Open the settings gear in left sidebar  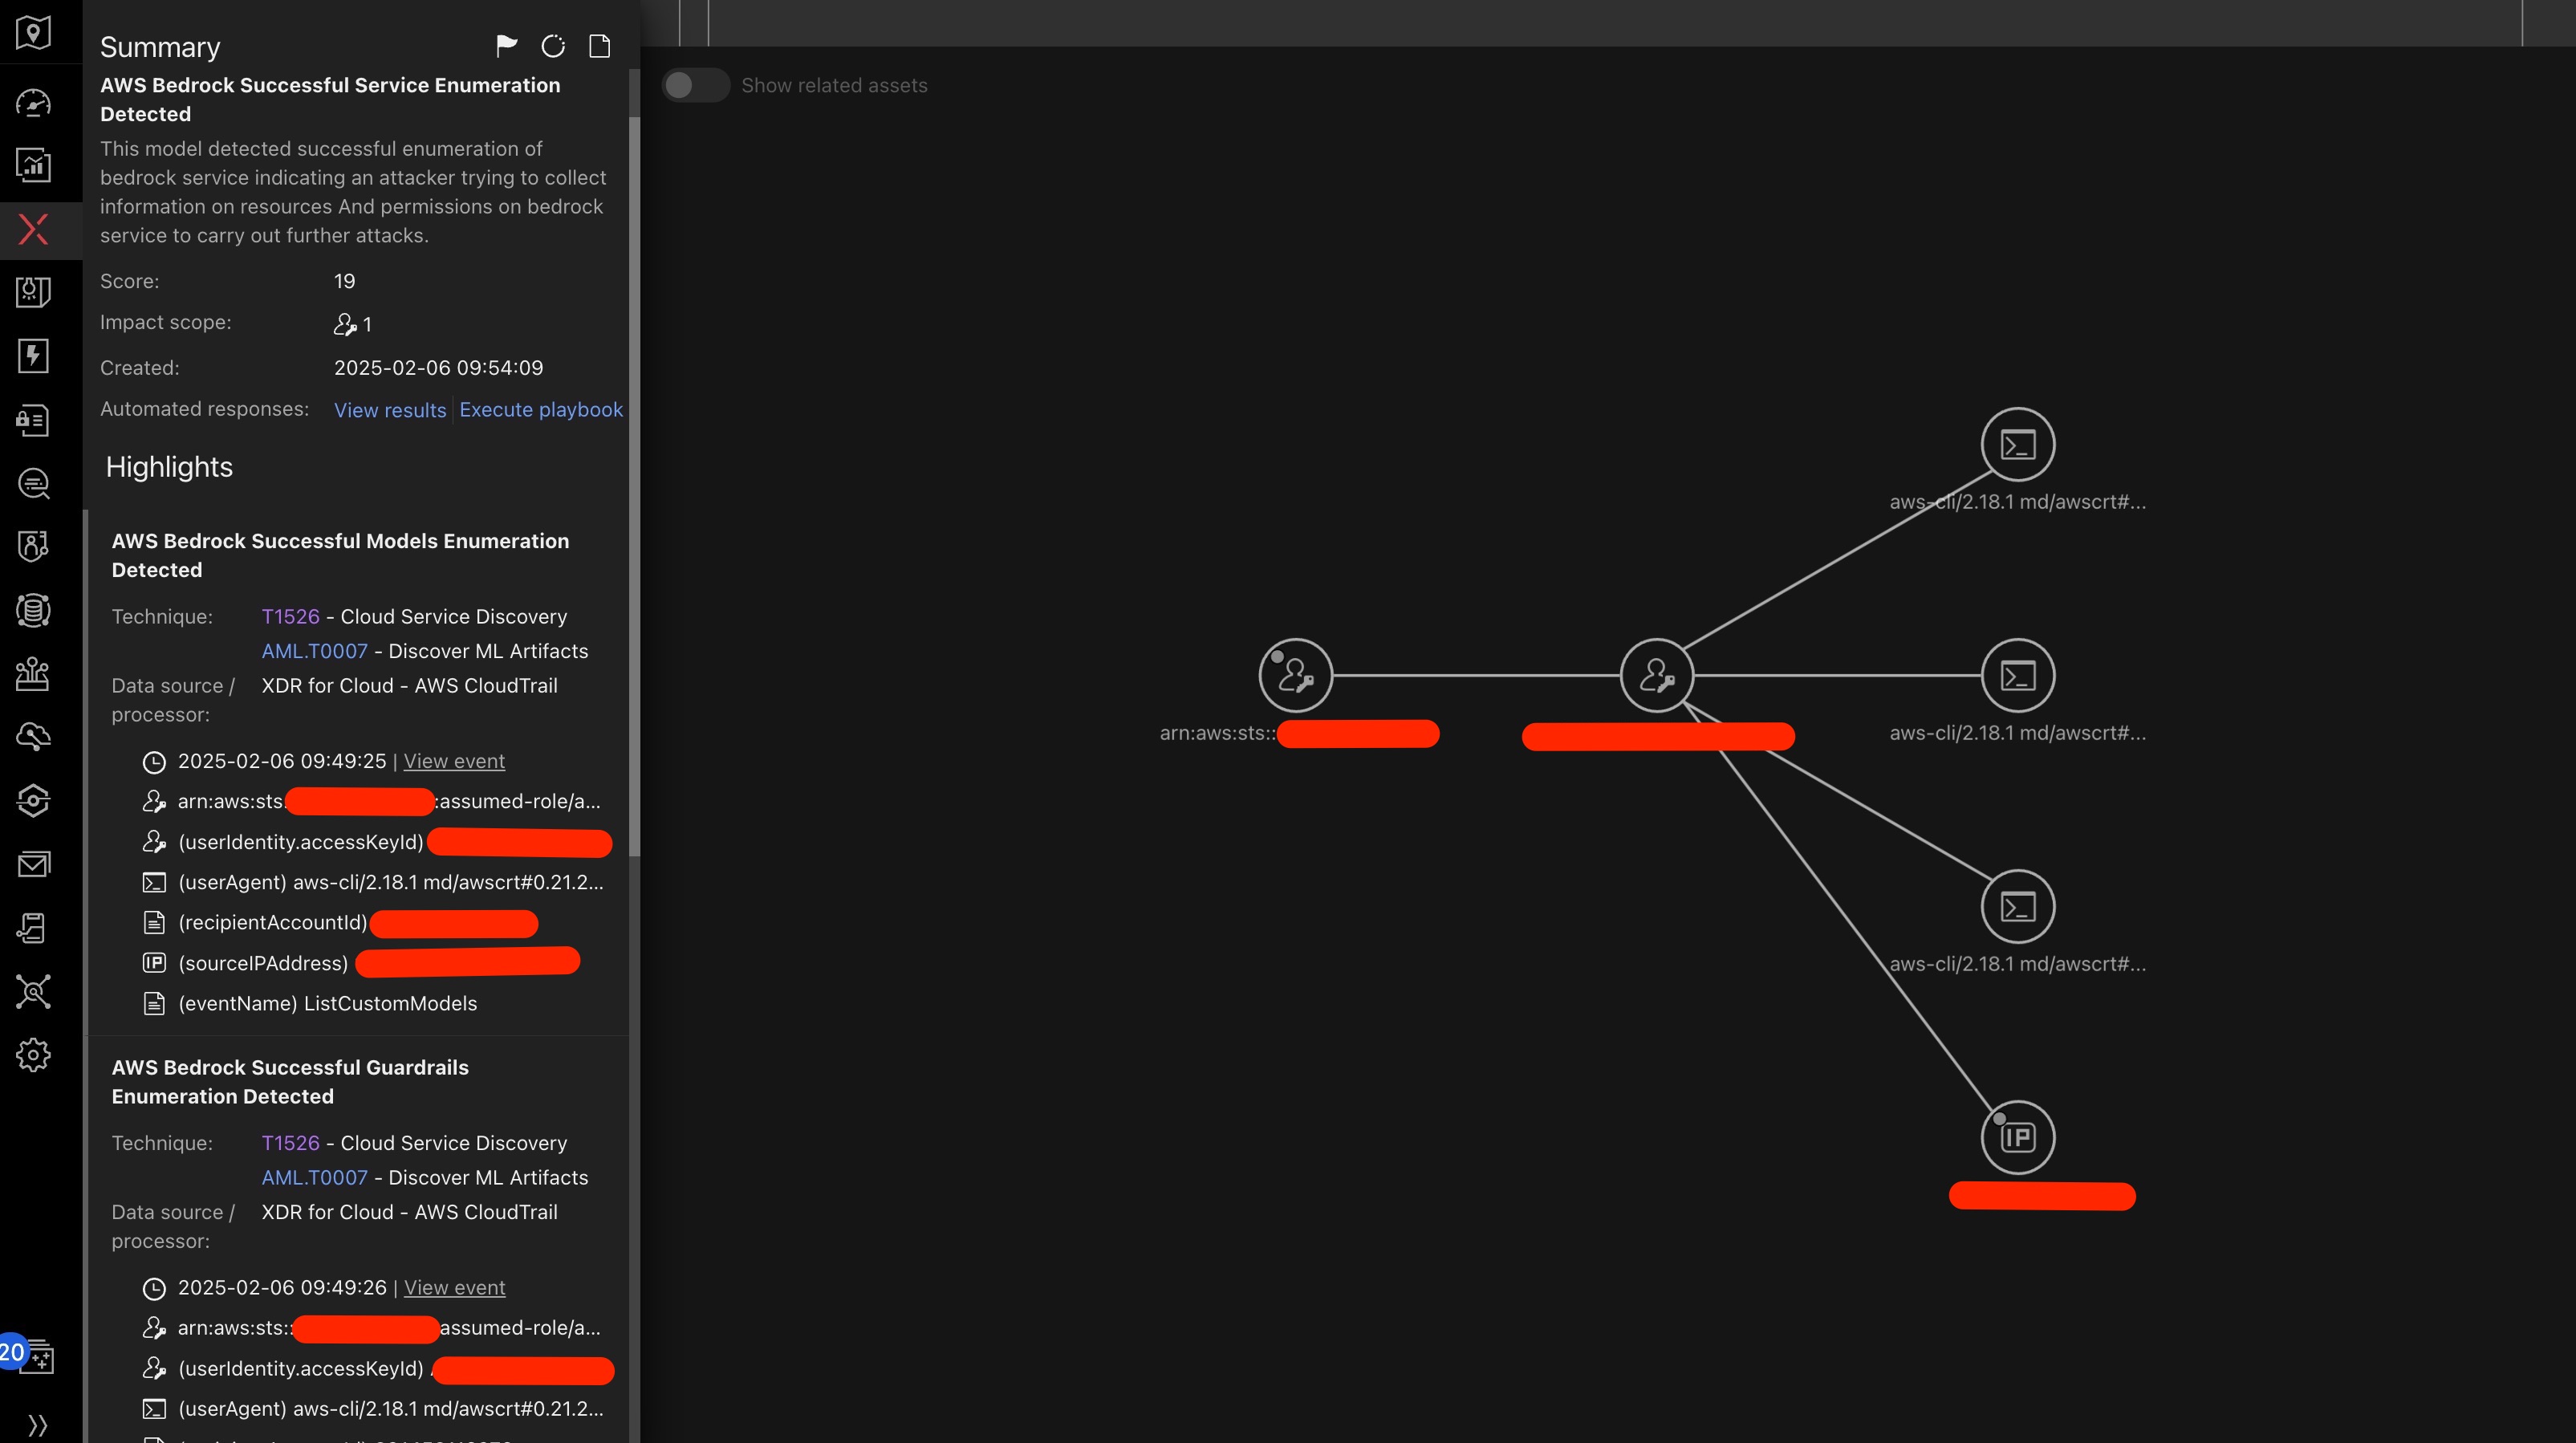pos(33,1055)
